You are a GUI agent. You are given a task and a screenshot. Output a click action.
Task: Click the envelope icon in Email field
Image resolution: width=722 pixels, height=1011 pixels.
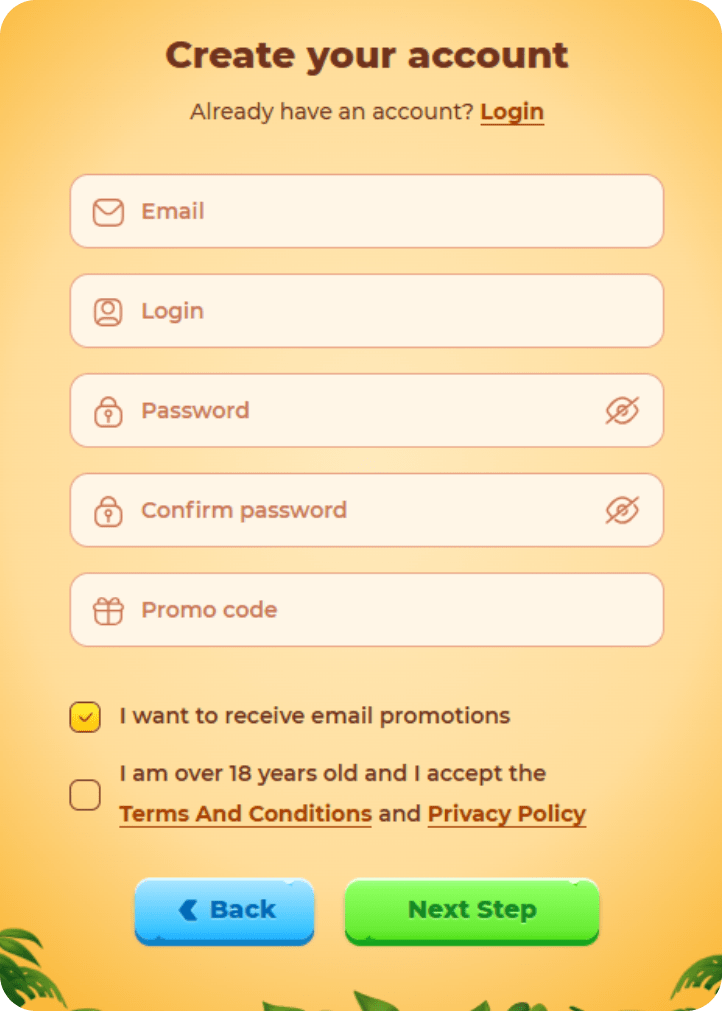(108, 212)
